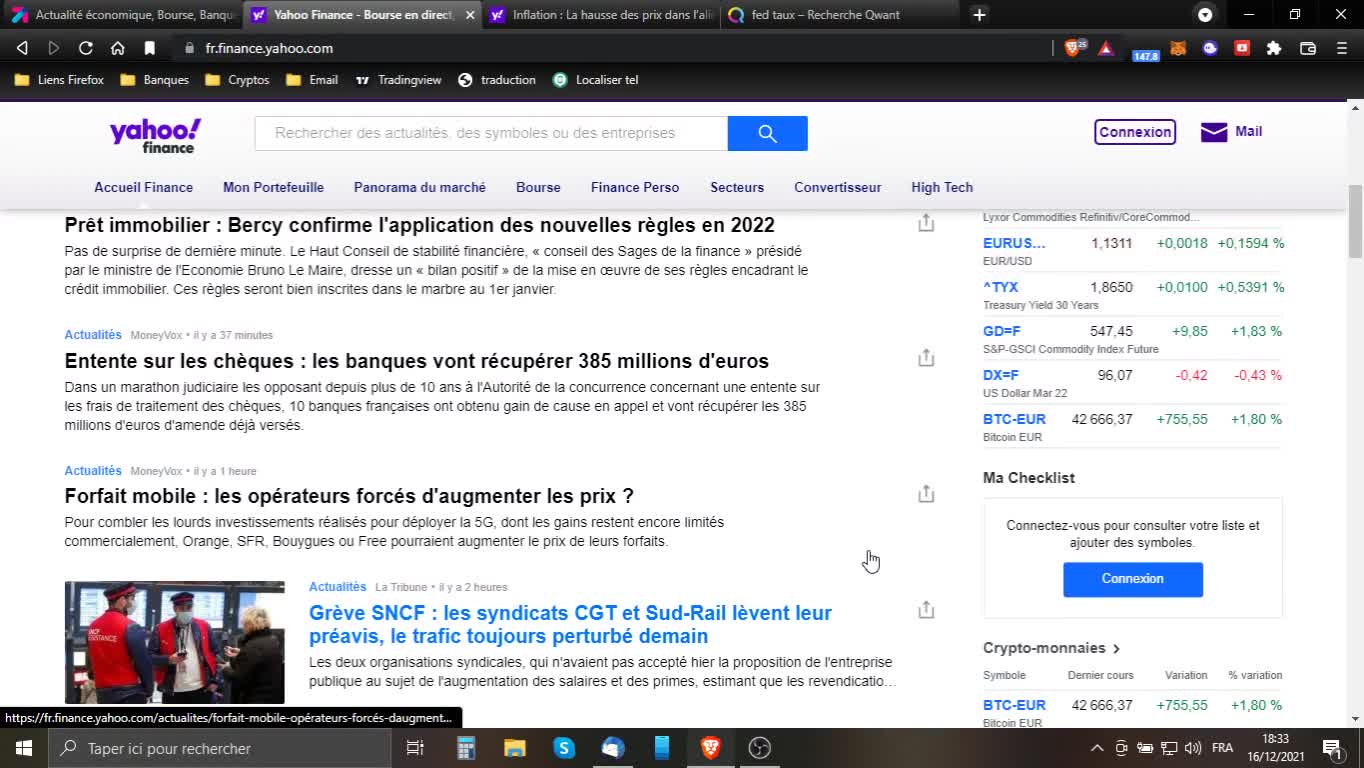Open the new tab plus button
Viewport: 1364px width, 768px height.
980,15
